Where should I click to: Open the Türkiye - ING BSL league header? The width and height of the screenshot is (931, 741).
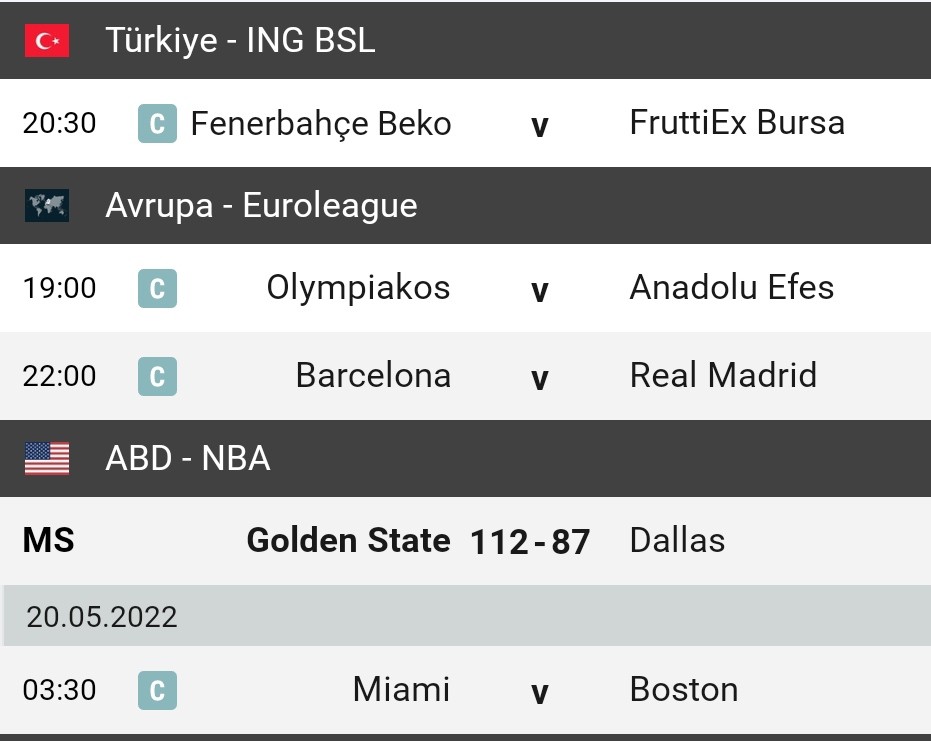click(x=466, y=40)
